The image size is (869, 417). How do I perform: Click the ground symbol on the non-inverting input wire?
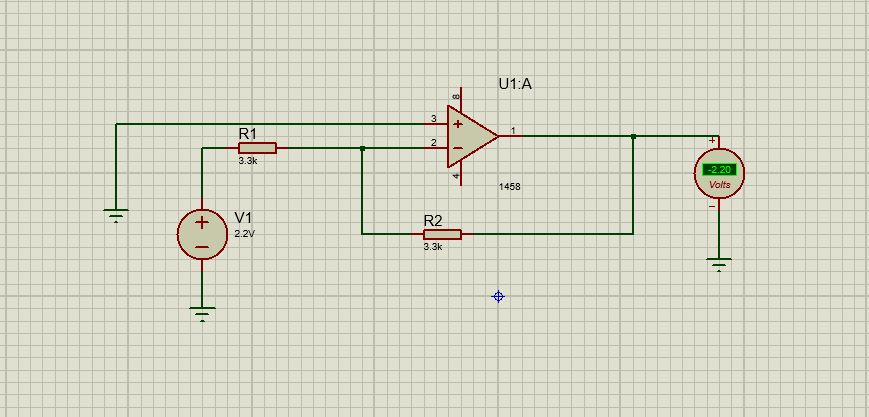[116, 216]
